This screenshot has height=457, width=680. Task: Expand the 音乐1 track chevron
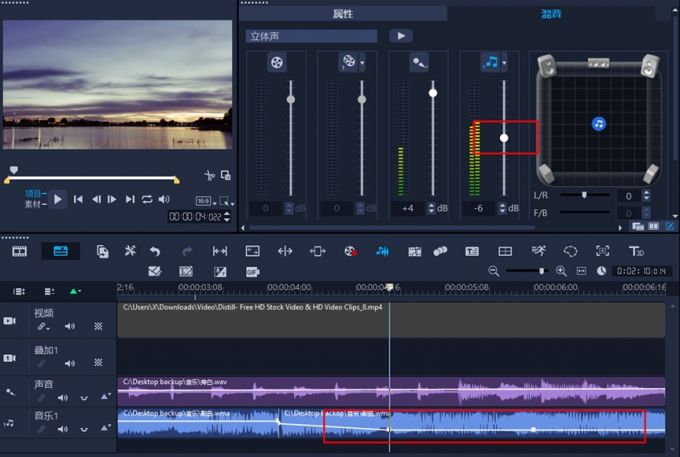click(x=84, y=429)
